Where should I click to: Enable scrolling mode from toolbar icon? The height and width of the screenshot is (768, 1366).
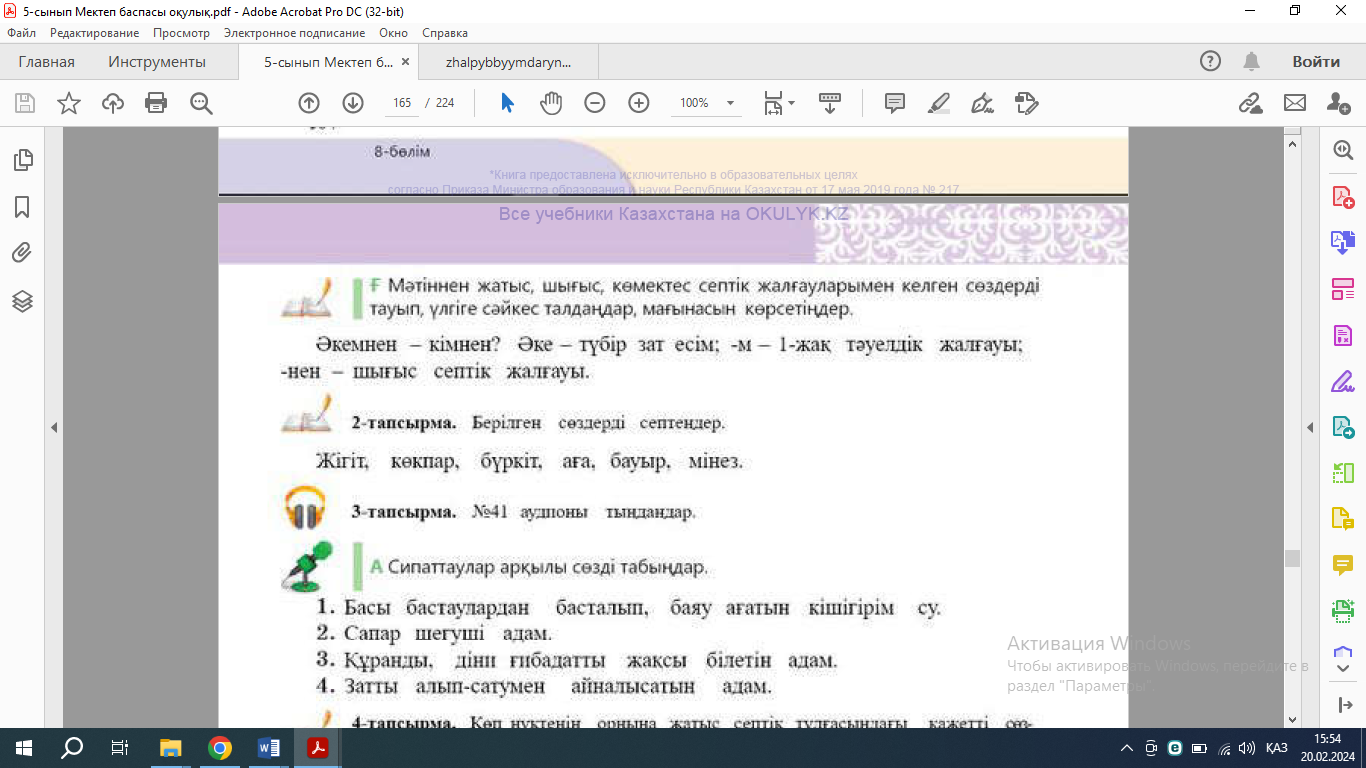tap(829, 103)
